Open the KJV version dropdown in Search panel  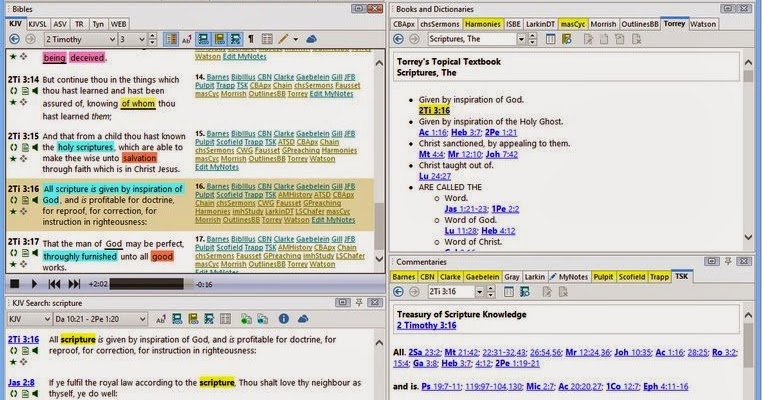point(30,319)
